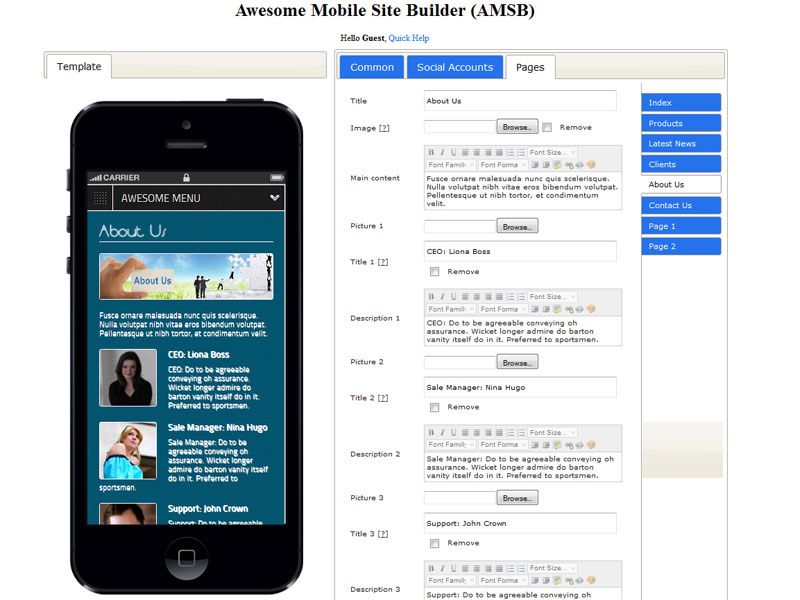The image size is (800, 600).
Task: Open the Products page item
Action: (x=681, y=123)
